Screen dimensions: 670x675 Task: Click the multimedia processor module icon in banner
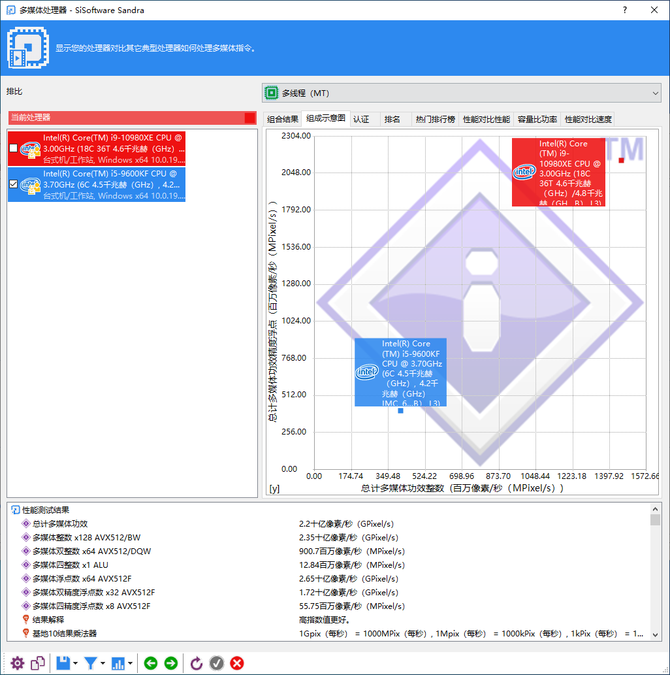pos(28,48)
